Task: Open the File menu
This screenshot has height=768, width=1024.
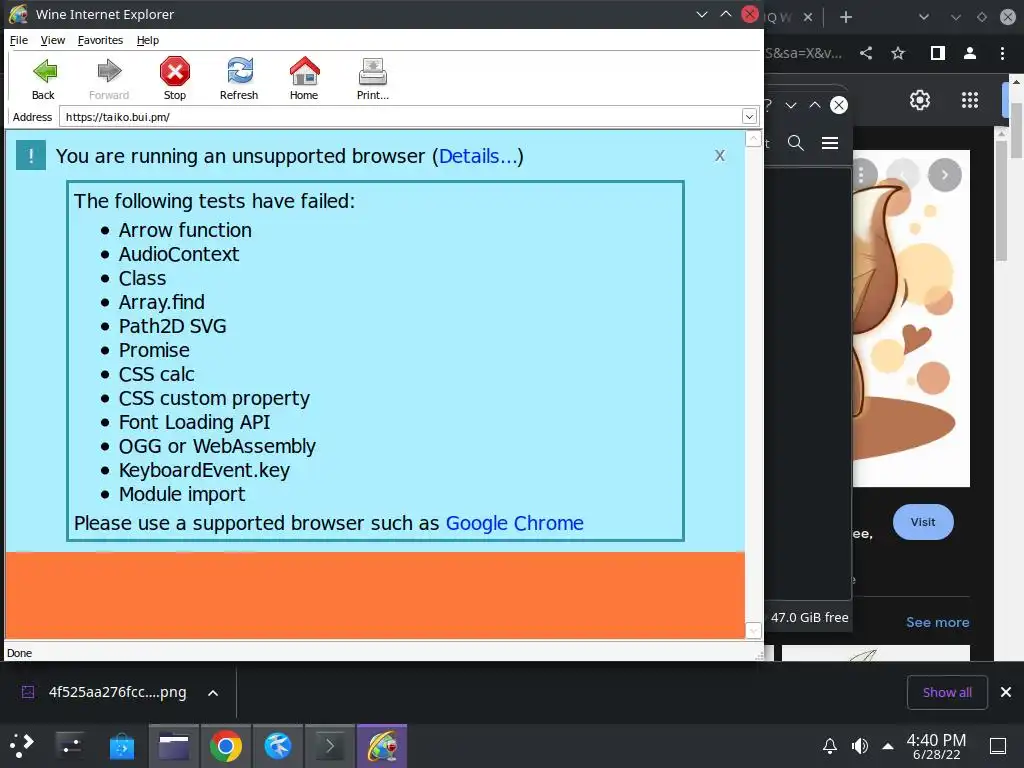Action: pos(19,40)
